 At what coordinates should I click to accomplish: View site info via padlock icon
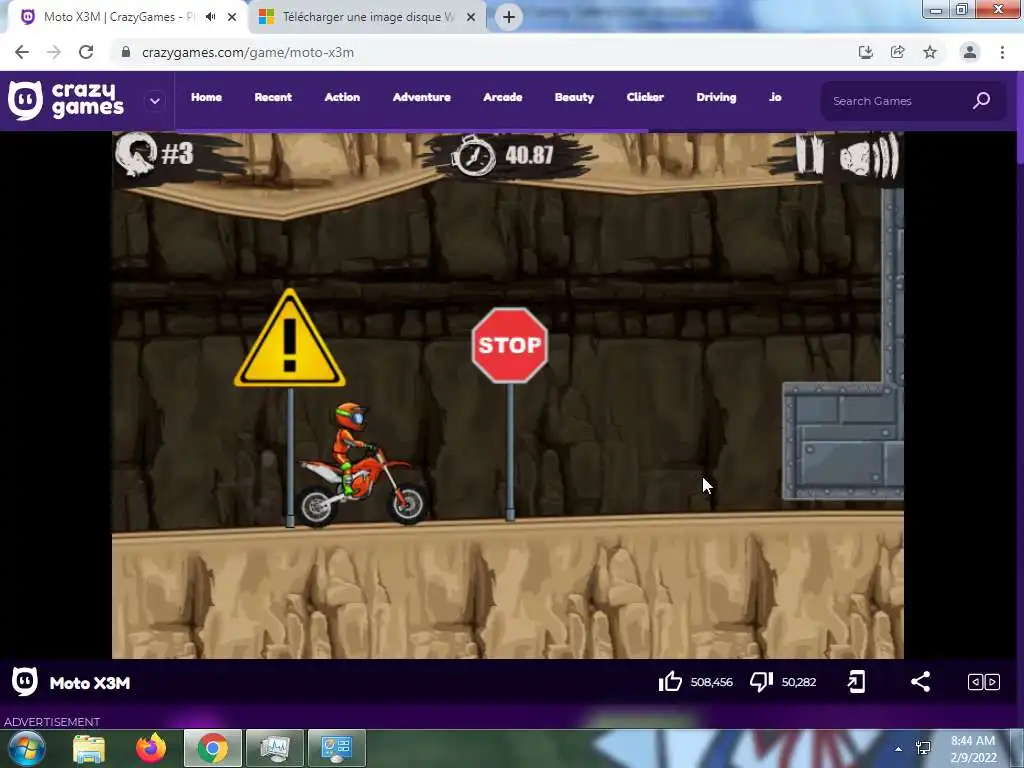125,52
